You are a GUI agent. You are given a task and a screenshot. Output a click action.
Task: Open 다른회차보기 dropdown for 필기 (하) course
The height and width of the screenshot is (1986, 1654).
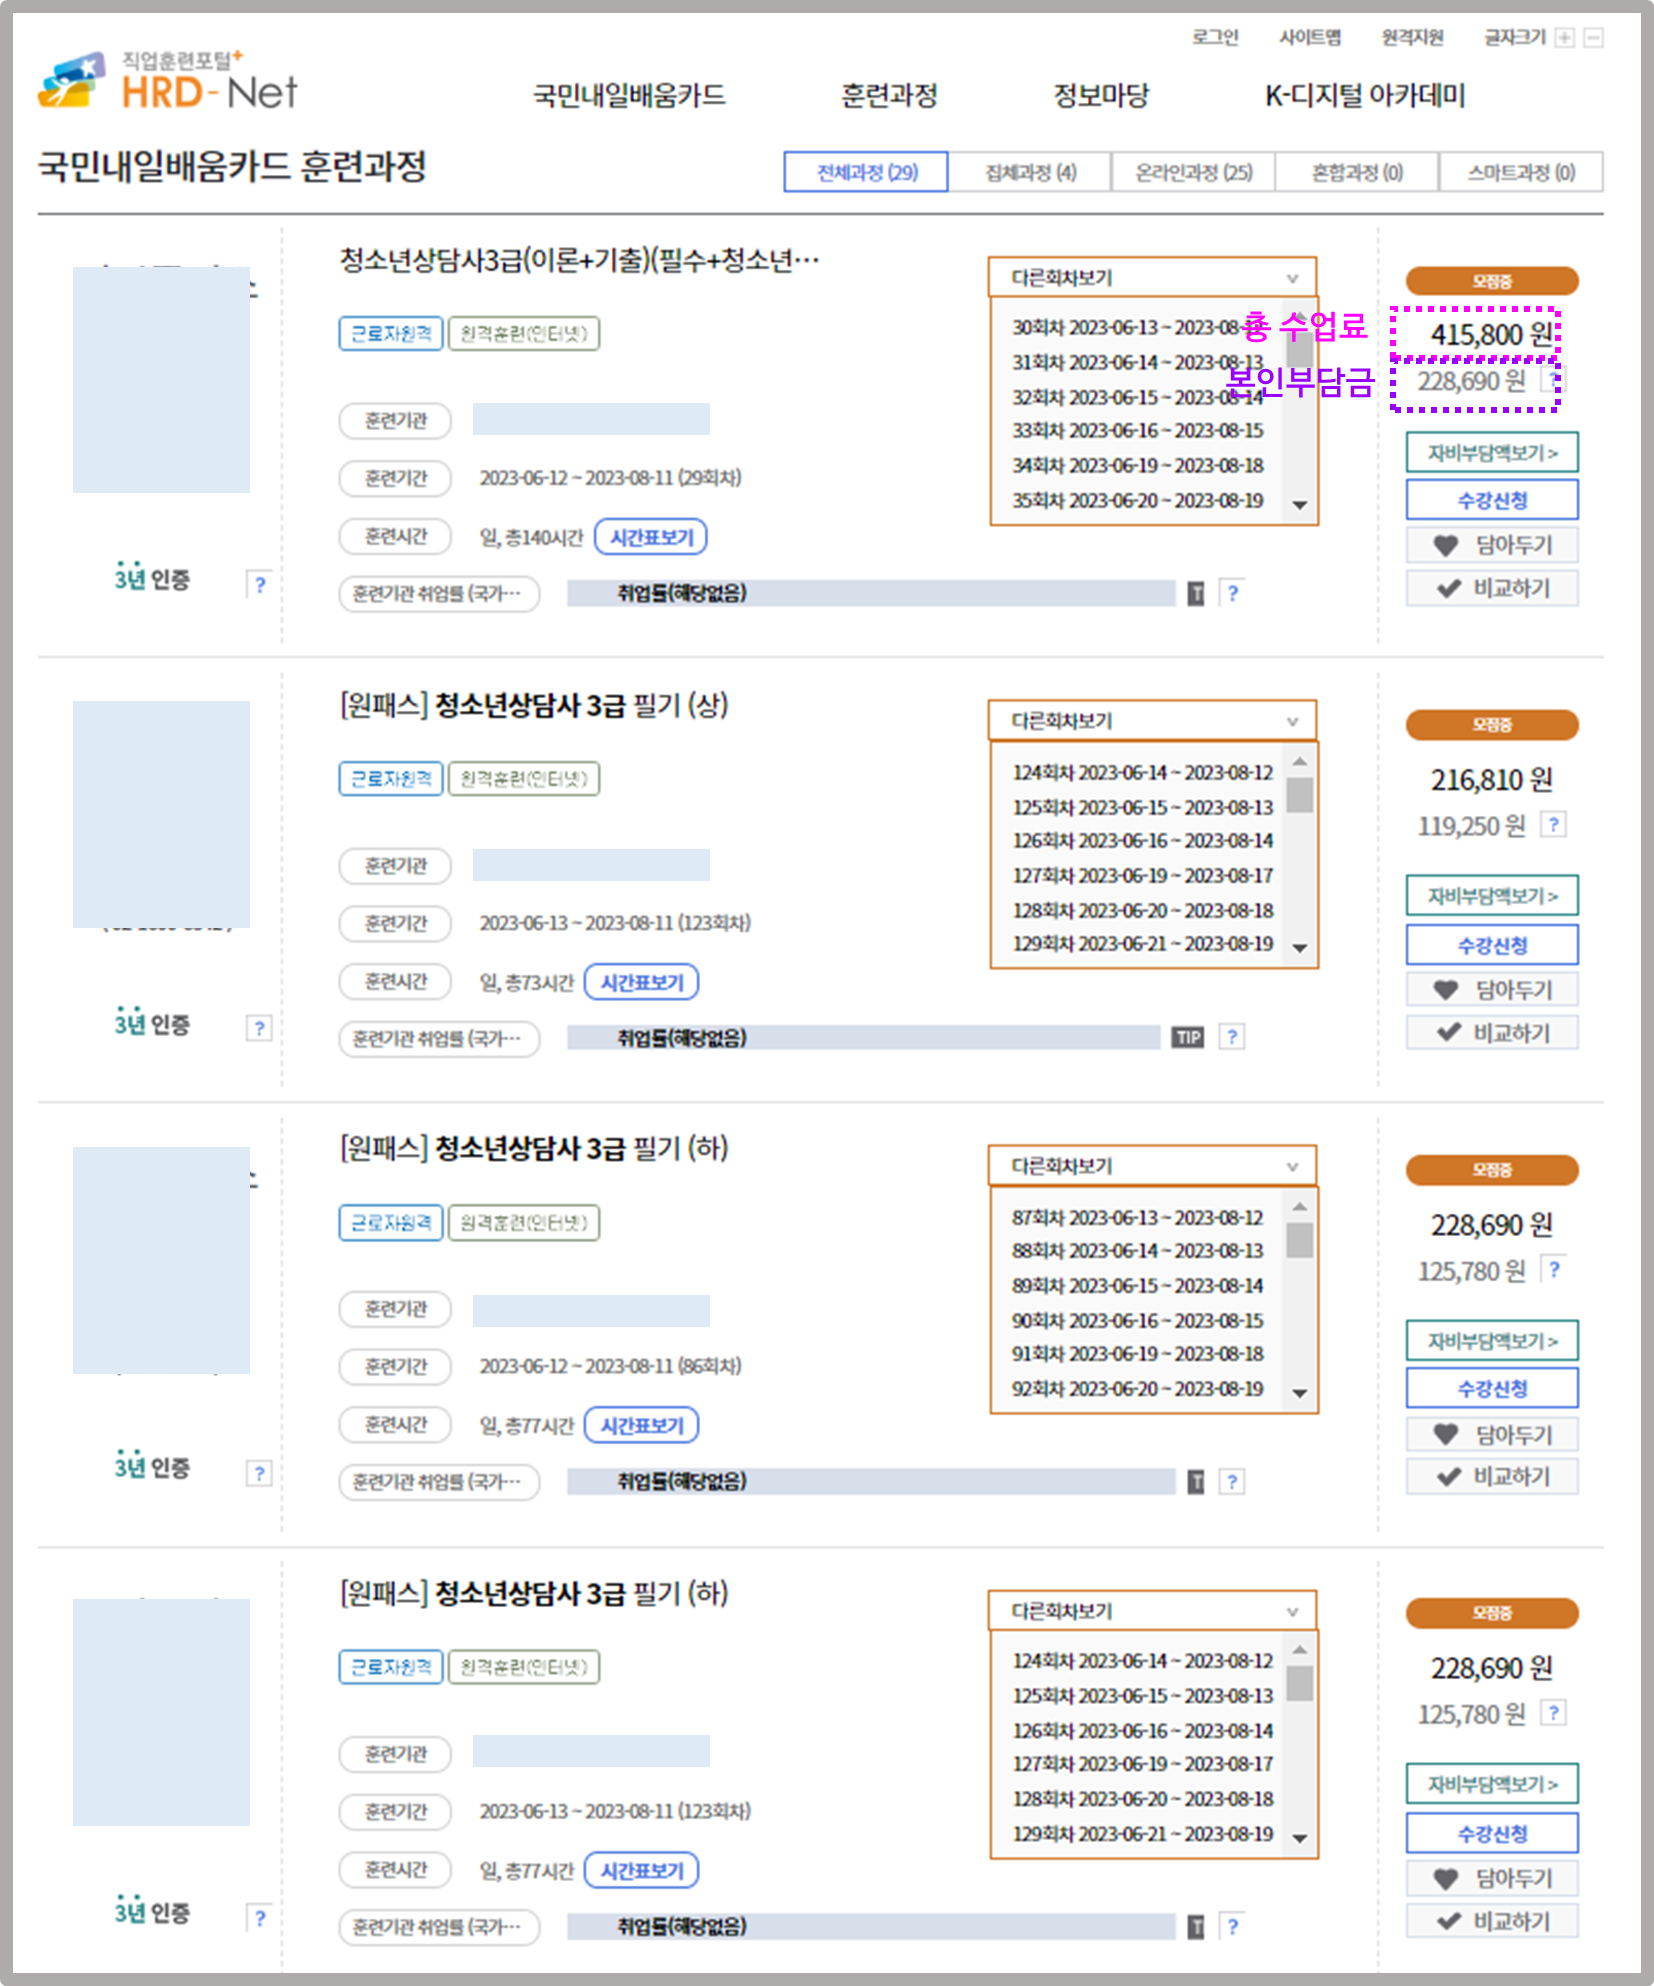tap(1153, 1165)
